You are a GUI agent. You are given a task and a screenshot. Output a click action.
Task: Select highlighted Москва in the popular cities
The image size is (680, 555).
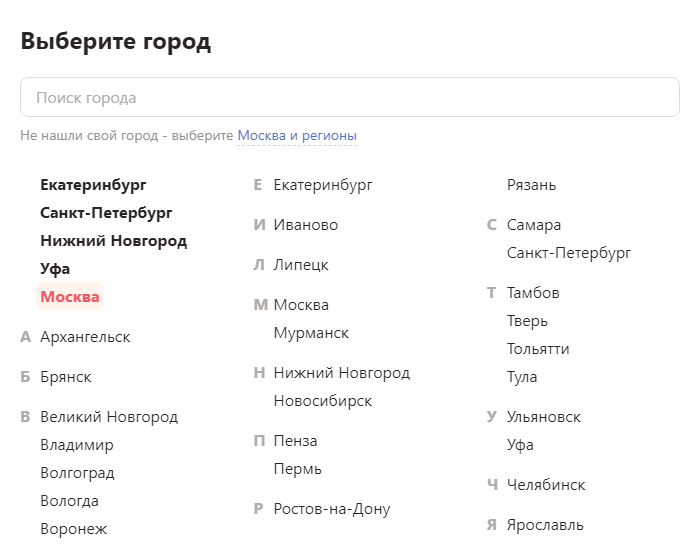coord(70,297)
